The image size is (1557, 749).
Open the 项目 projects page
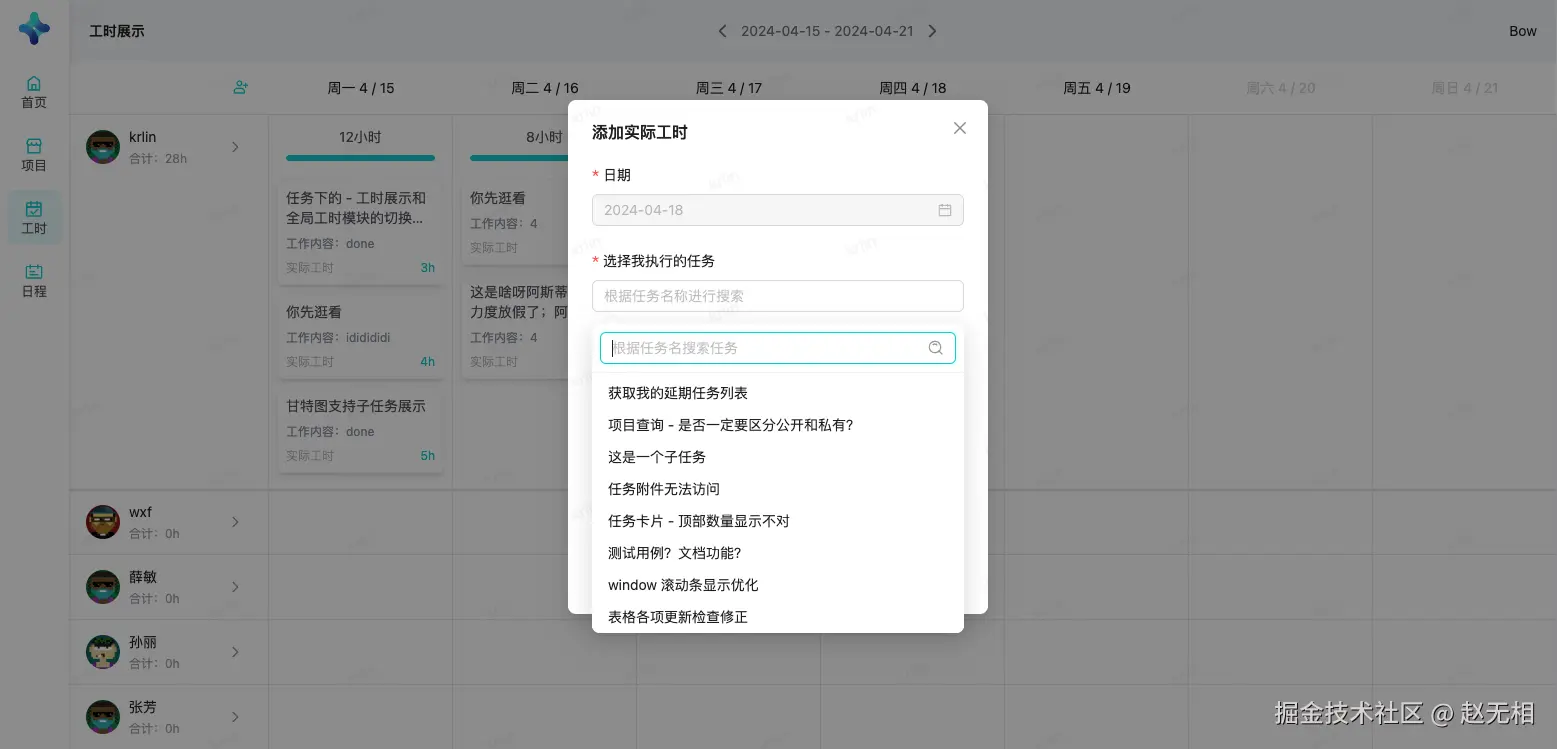(34, 155)
